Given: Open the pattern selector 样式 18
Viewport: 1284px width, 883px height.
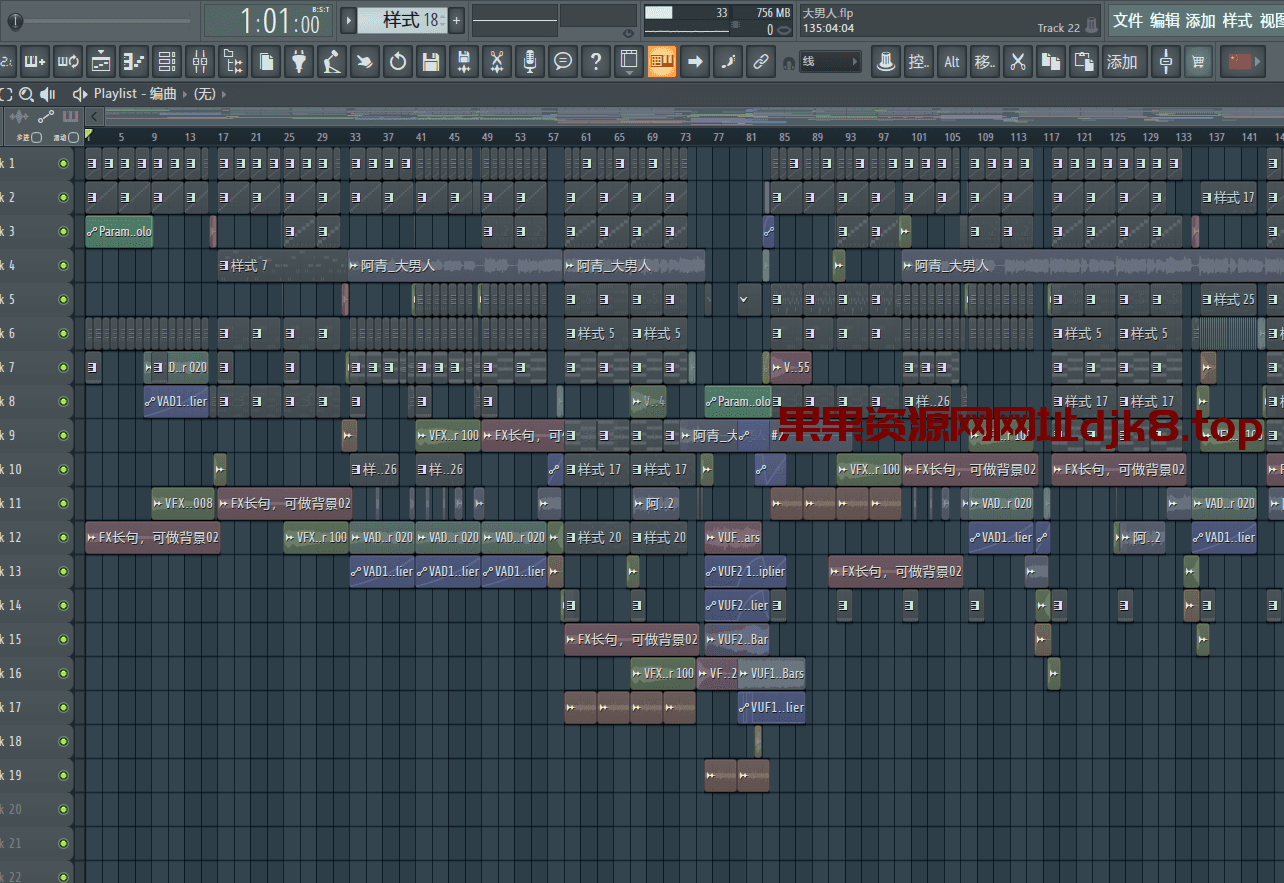Looking at the screenshot, I should (x=402, y=20).
